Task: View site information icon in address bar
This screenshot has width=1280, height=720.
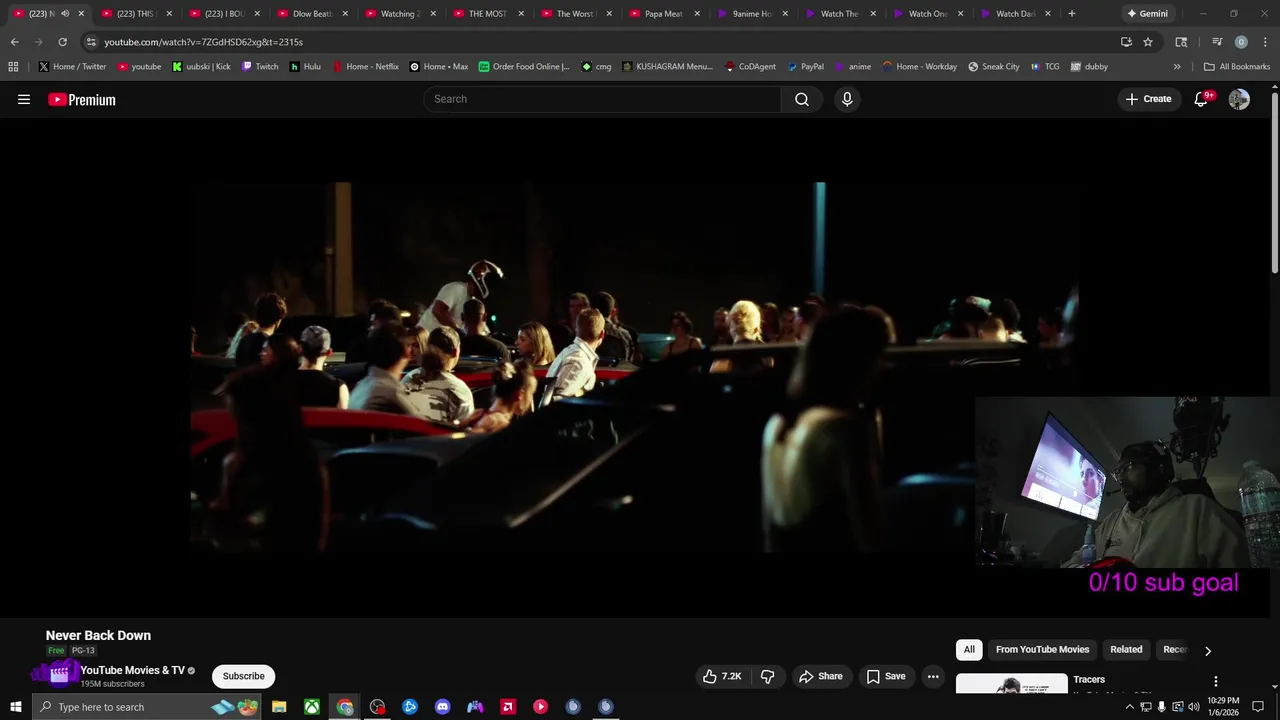Action: (90, 42)
